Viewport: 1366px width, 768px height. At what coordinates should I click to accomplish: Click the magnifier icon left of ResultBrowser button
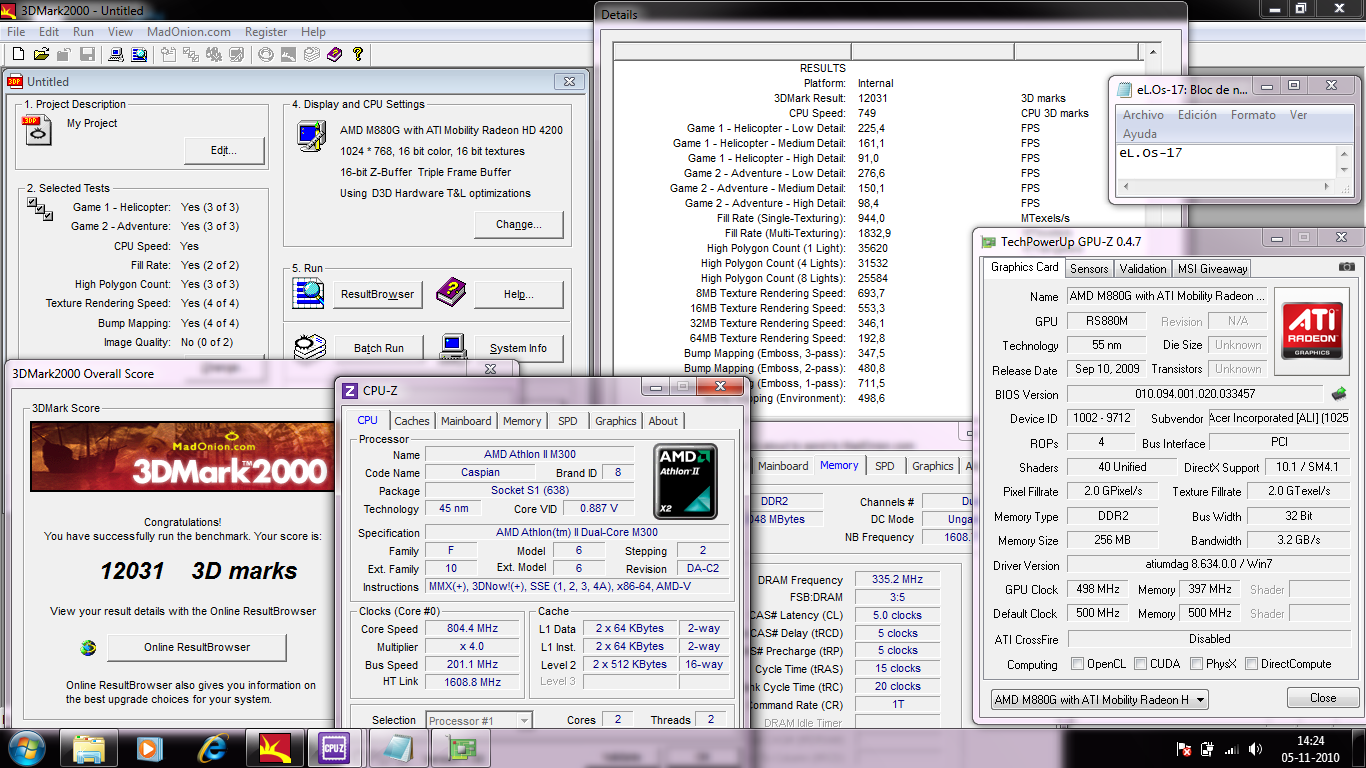coord(308,293)
